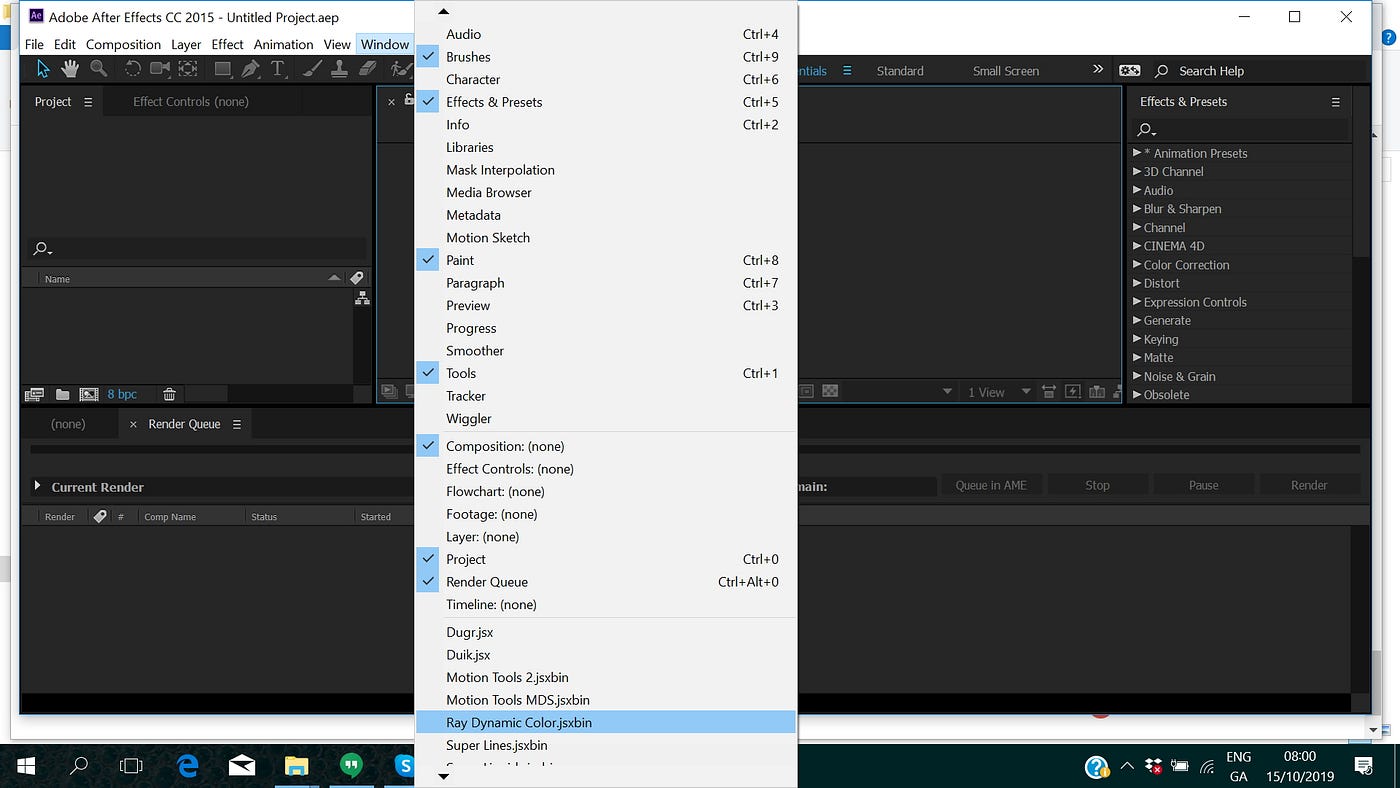Select the Eraser tool

(368, 69)
